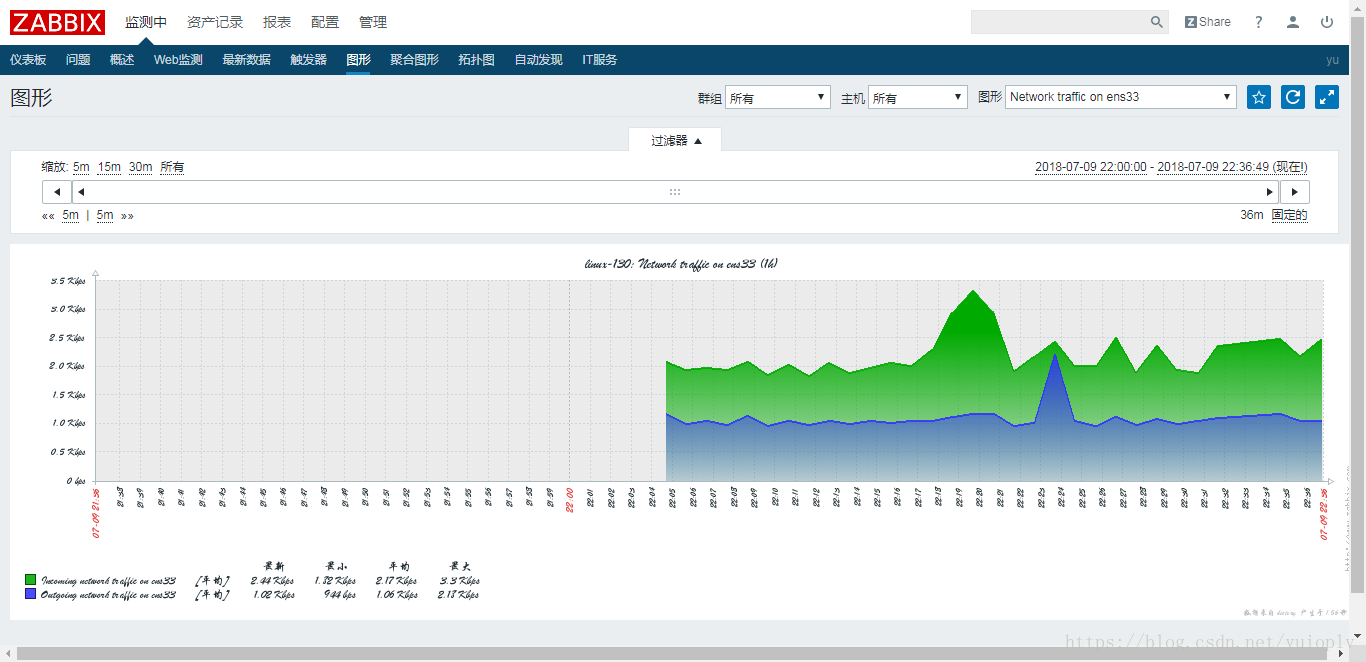Click the ZABBIX logo
The width and height of the screenshot is (1366, 662).
point(57,22)
